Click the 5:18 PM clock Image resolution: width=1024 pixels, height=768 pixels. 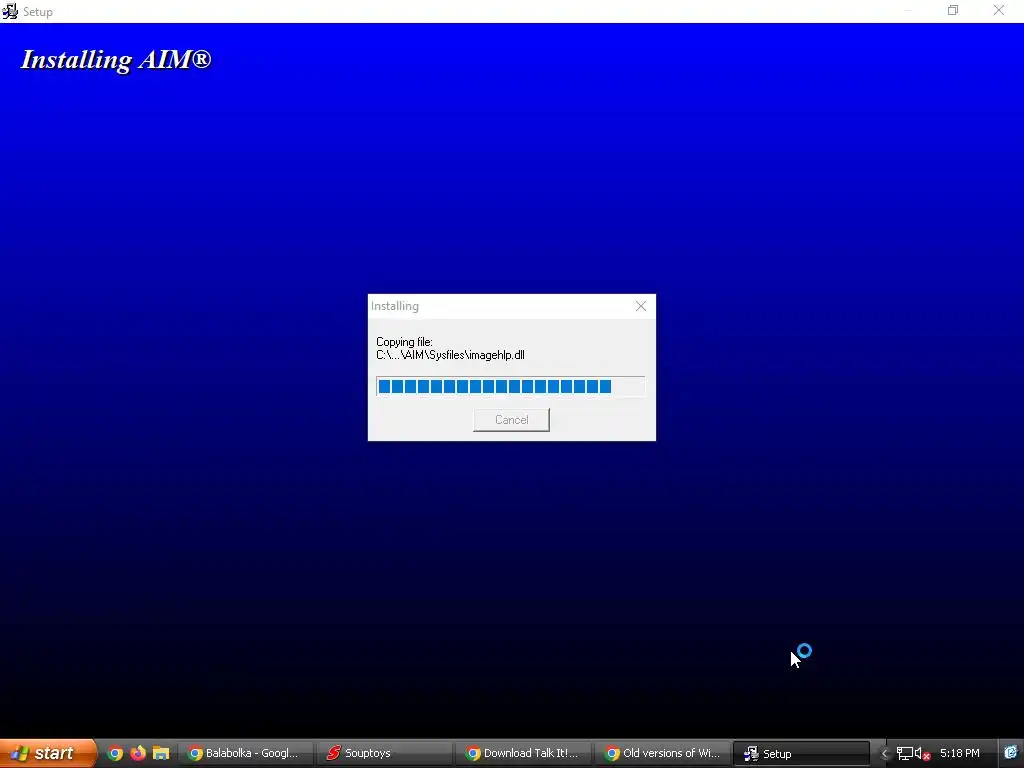click(x=959, y=753)
